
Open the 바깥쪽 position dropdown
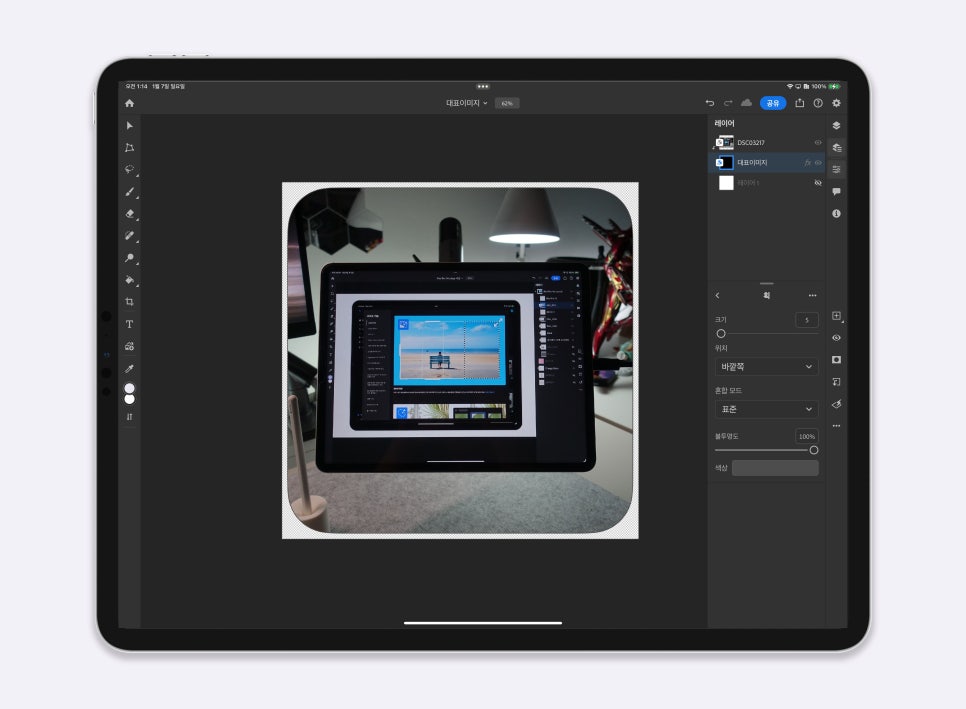(x=766, y=367)
